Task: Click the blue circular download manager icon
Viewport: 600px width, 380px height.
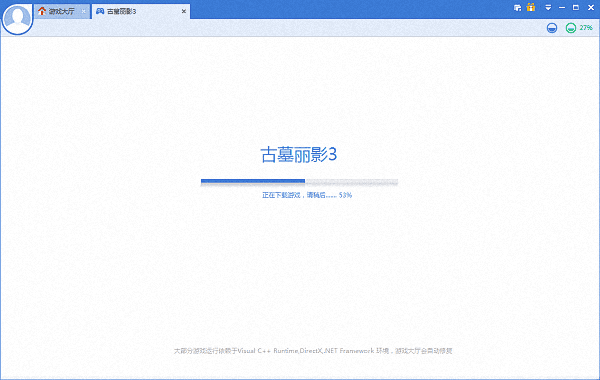Action: (x=552, y=28)
